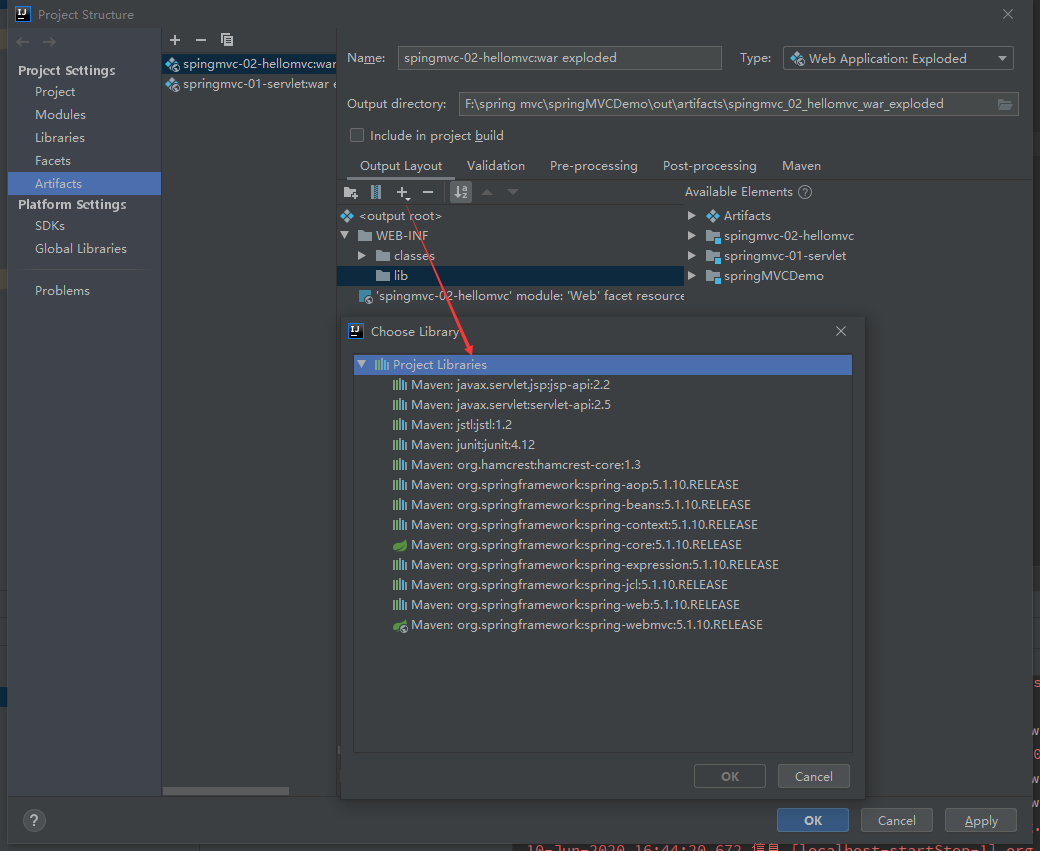Image resolution: width=1040 pixels, height=851 pixels.
Task: Navigate forward with the right arrow icon
Action: [x=49, y=42]
